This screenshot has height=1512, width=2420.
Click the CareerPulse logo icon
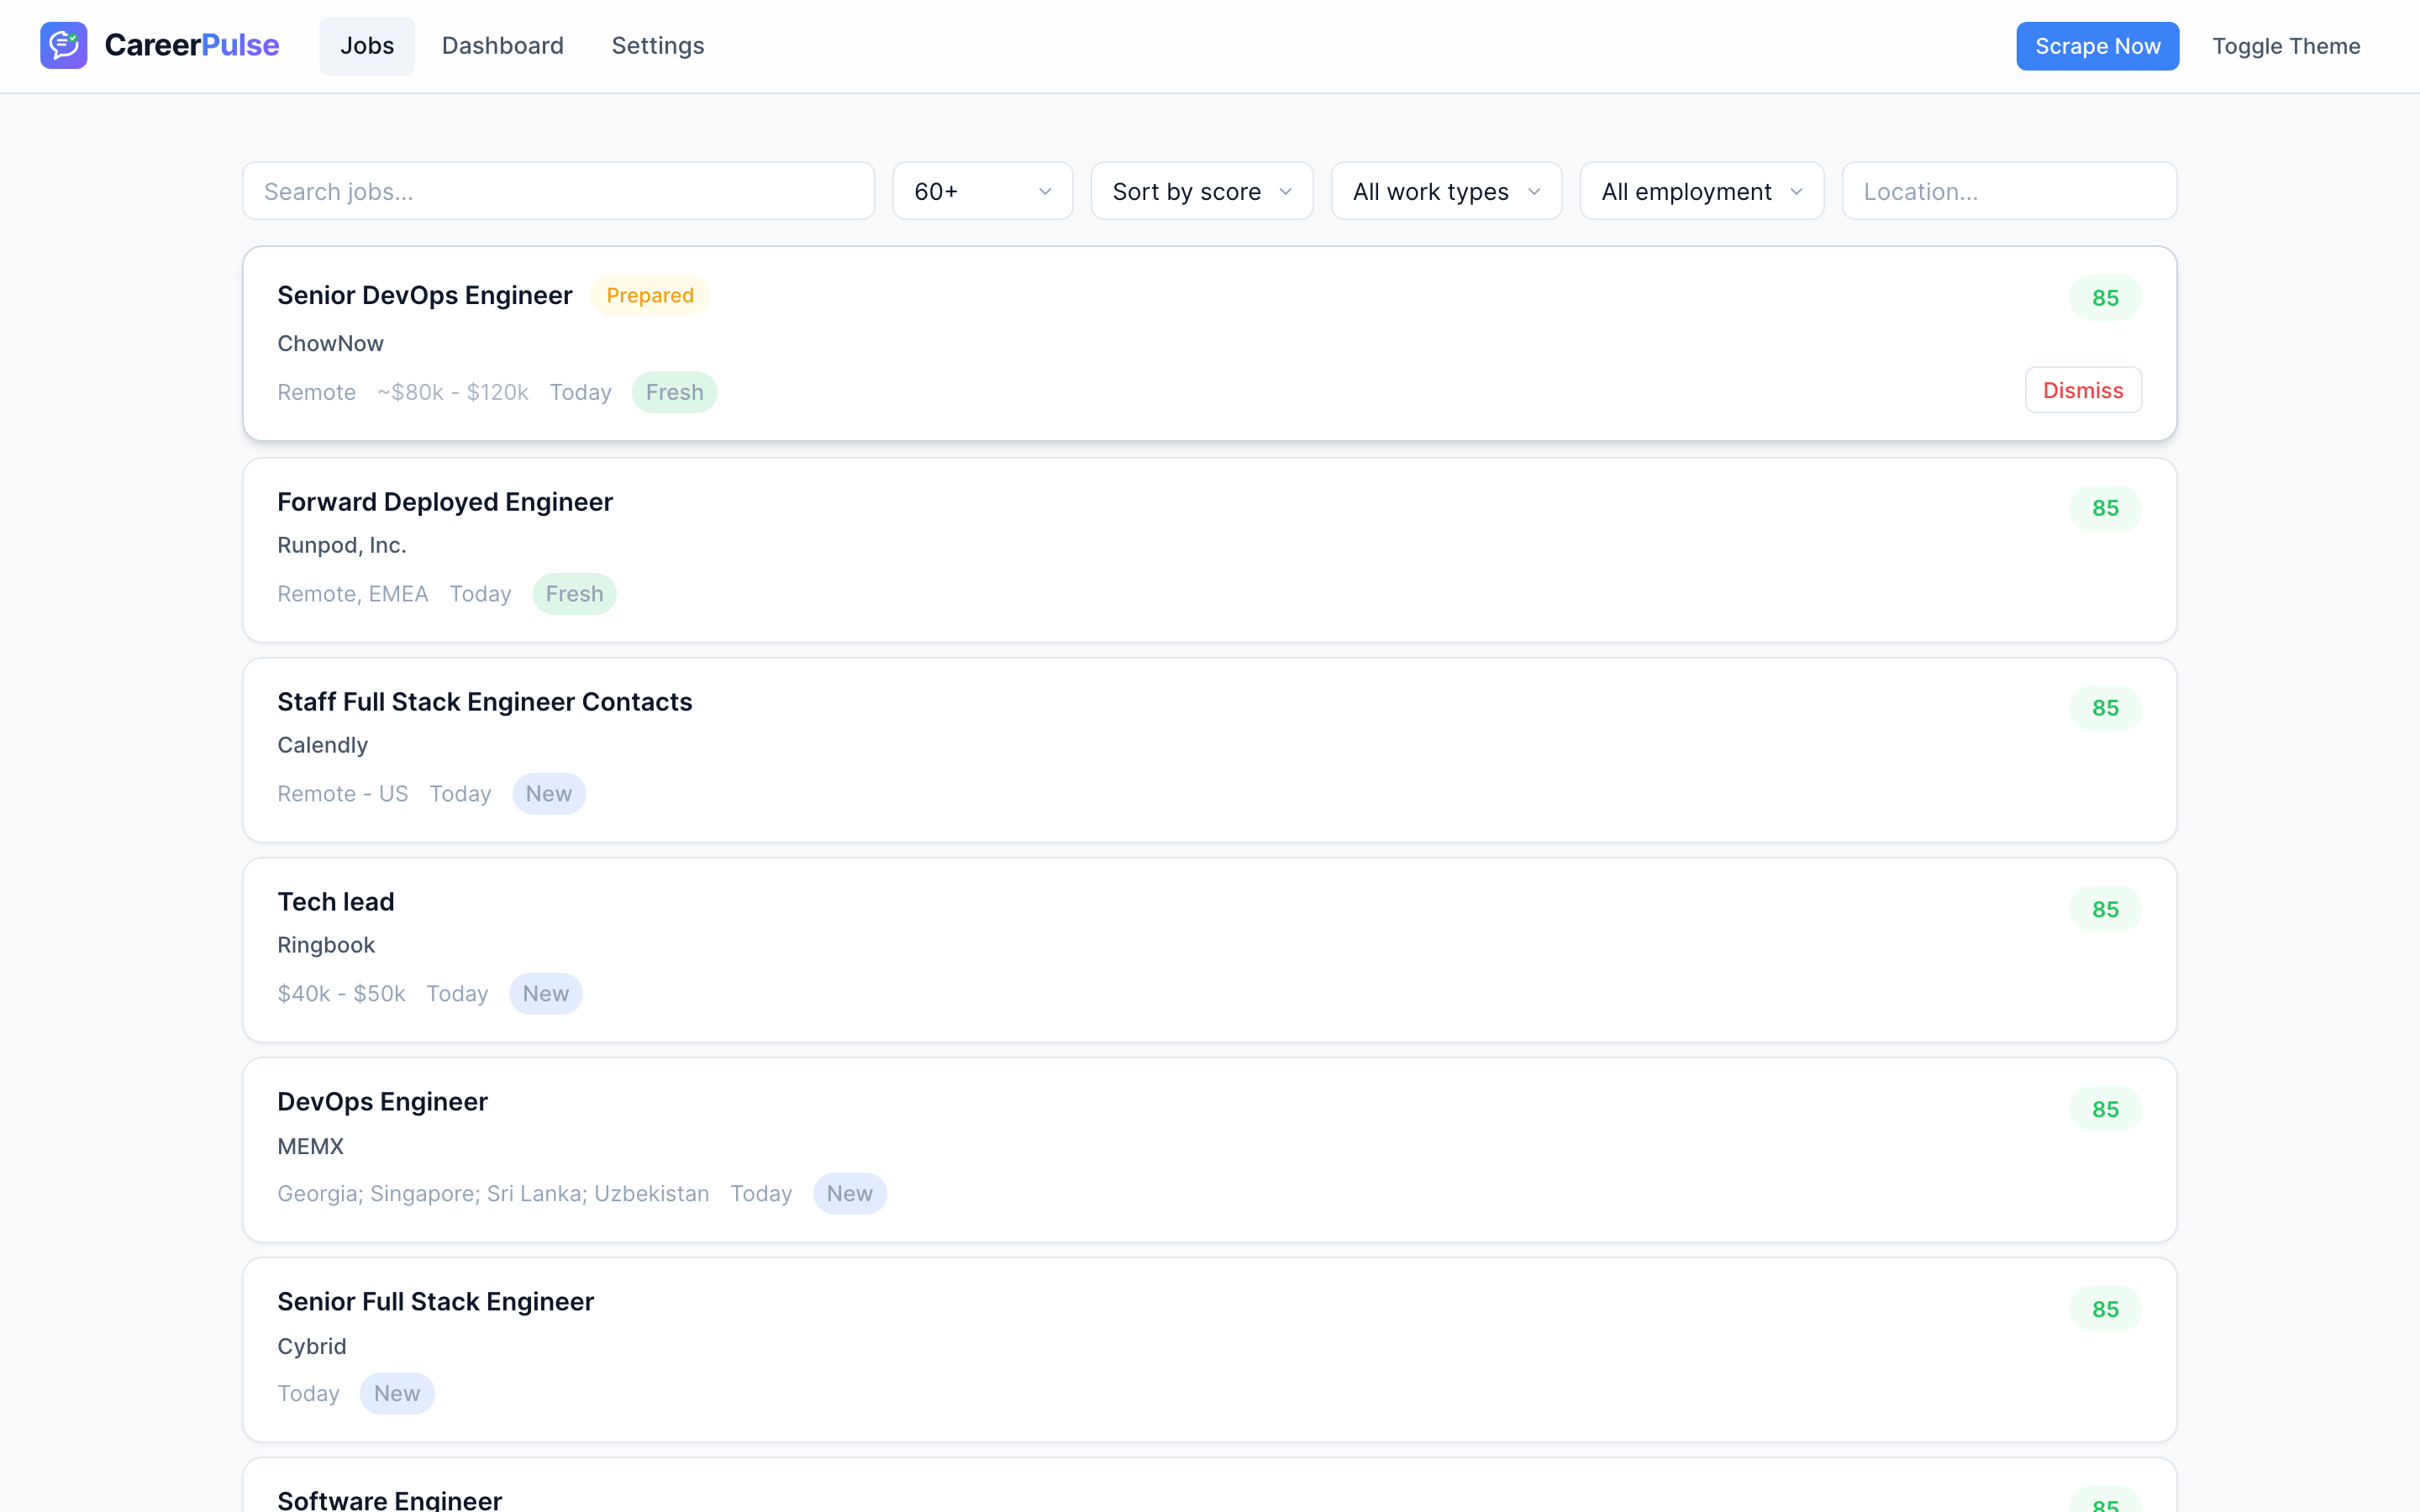(x=63, y=45)
